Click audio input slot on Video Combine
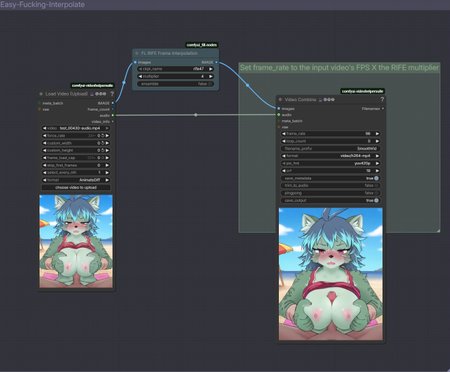 (x=279, y=115)
